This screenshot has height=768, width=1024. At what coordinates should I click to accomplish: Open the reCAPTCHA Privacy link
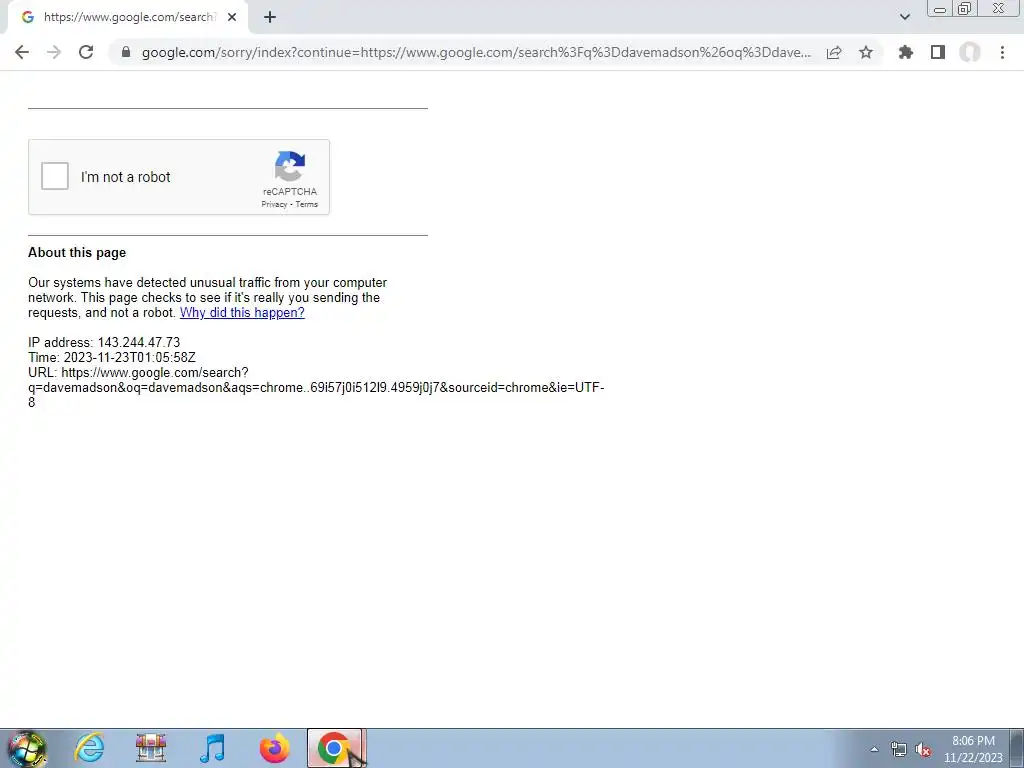[x=274, y=204]
